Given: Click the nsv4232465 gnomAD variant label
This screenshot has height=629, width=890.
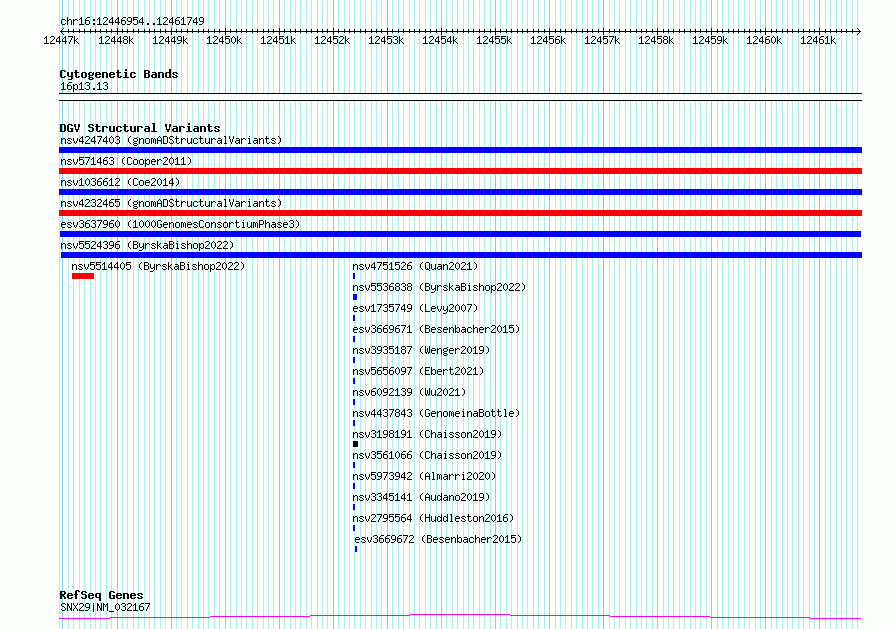Looking at the screenshot, I should (x=171, y=203).
